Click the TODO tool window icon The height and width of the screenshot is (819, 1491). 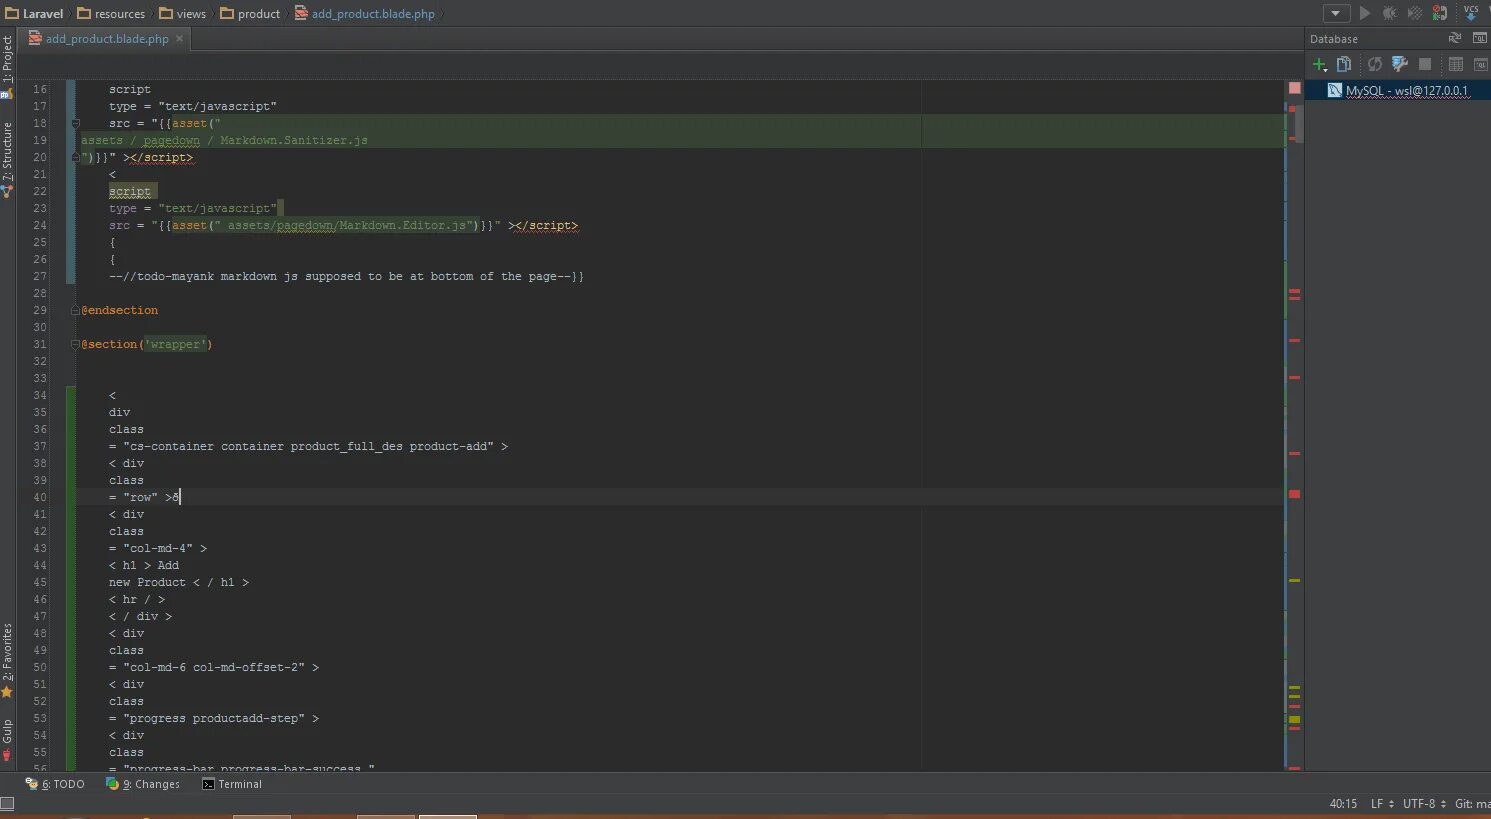tap(32, 784)
